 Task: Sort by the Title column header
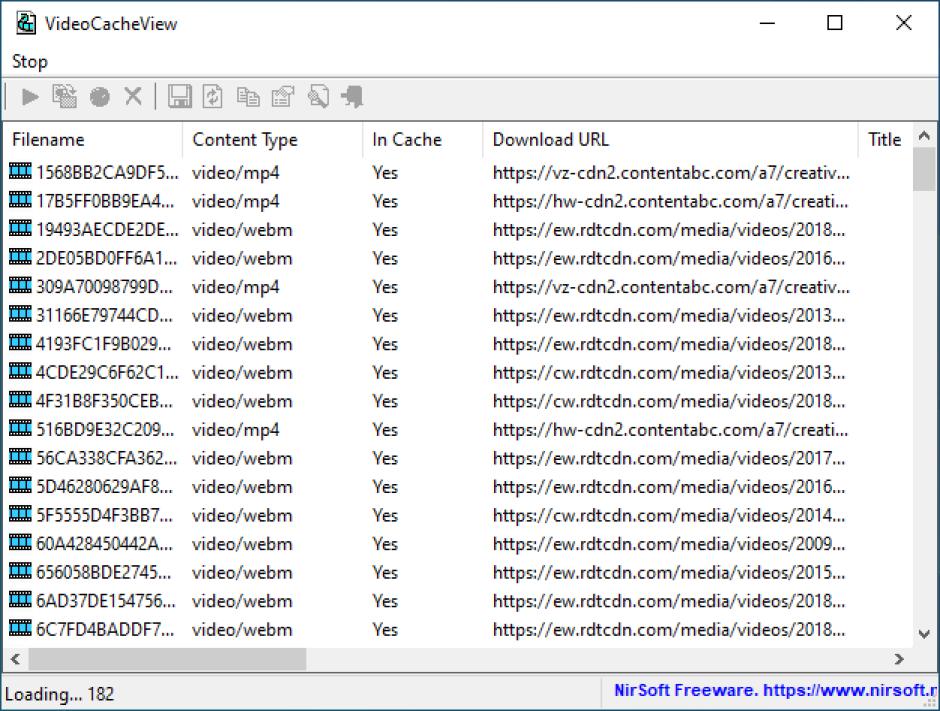point(885,140)
